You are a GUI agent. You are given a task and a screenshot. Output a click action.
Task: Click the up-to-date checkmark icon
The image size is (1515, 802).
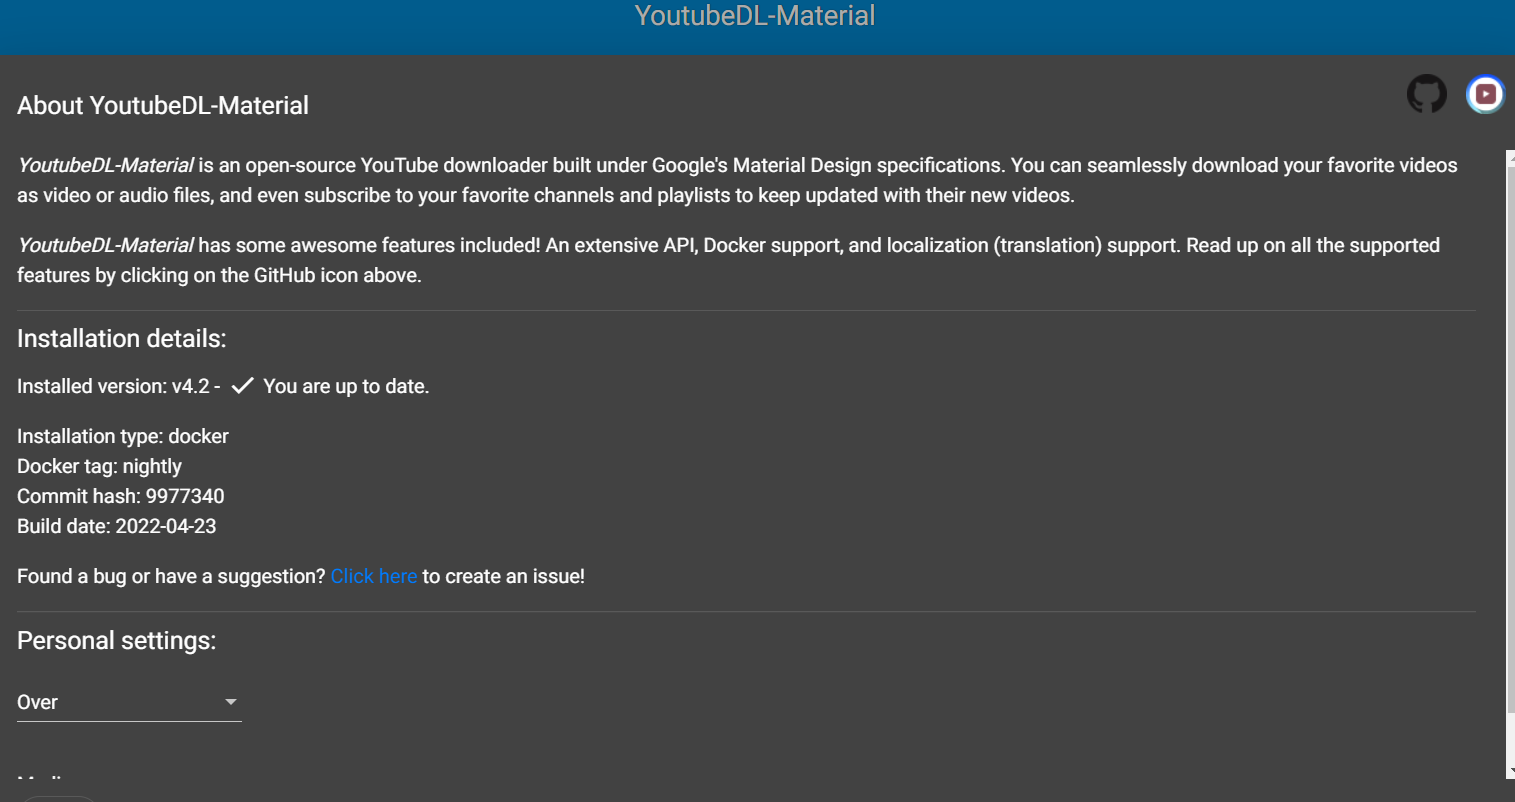click(242, 386)
